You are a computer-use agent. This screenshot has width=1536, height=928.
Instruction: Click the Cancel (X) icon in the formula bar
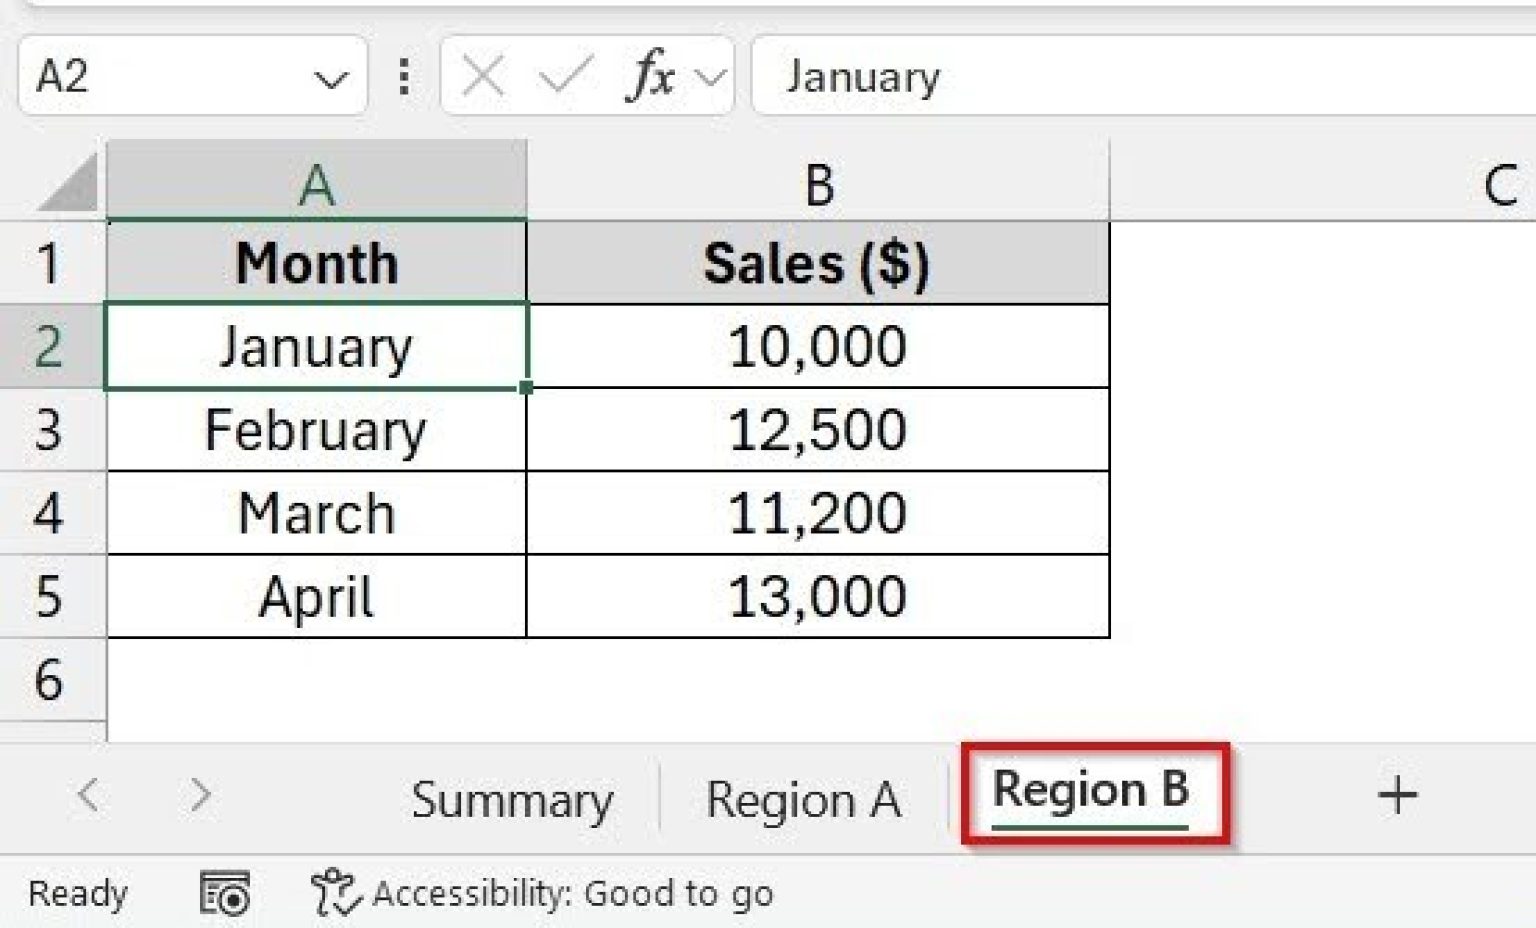[483, 73]
